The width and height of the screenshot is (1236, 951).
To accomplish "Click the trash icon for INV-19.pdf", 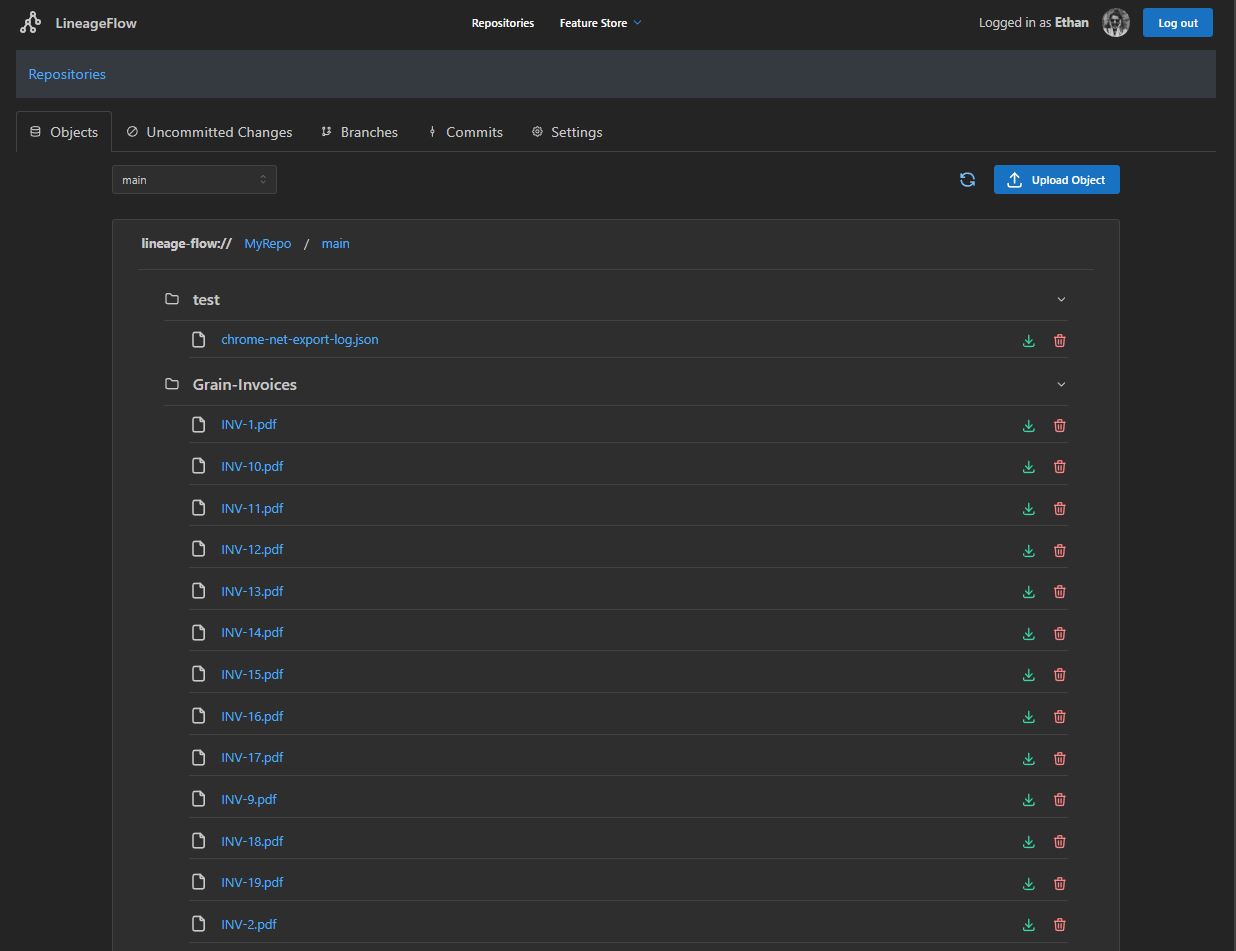I will (x=1059, y=883).
